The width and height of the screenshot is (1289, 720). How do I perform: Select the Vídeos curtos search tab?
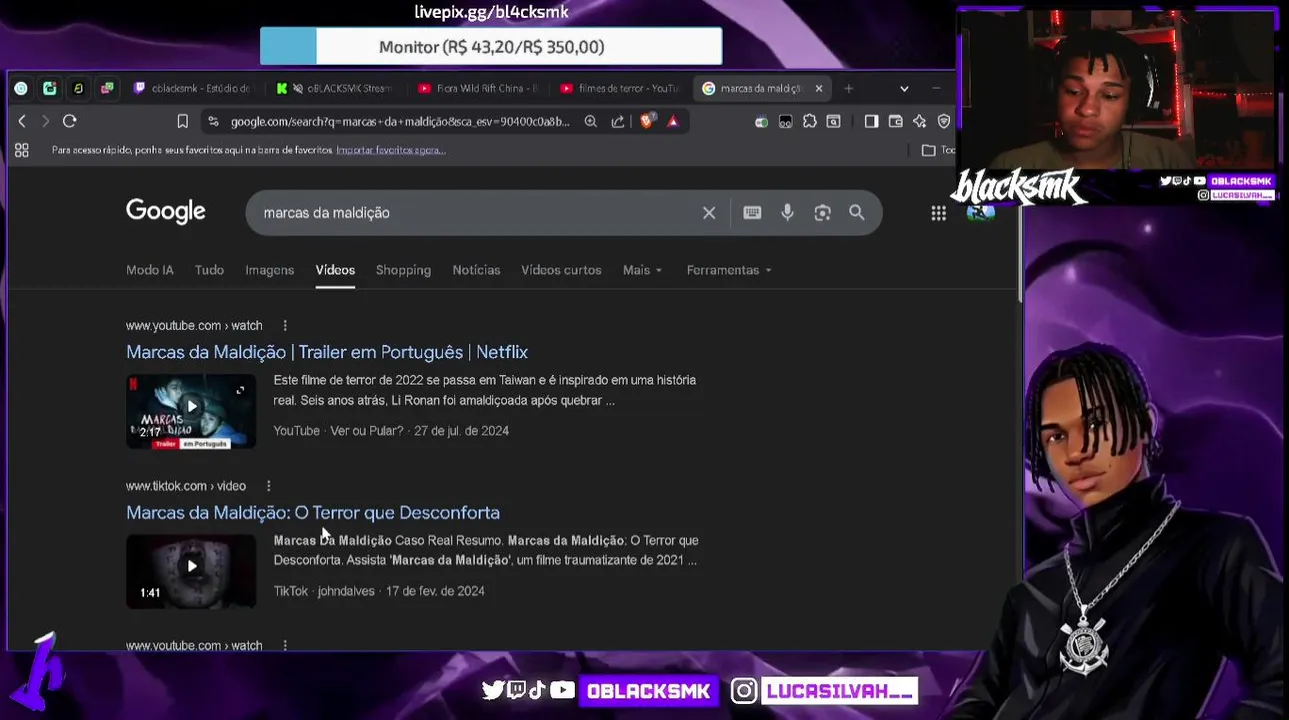[x=561, y=270]
